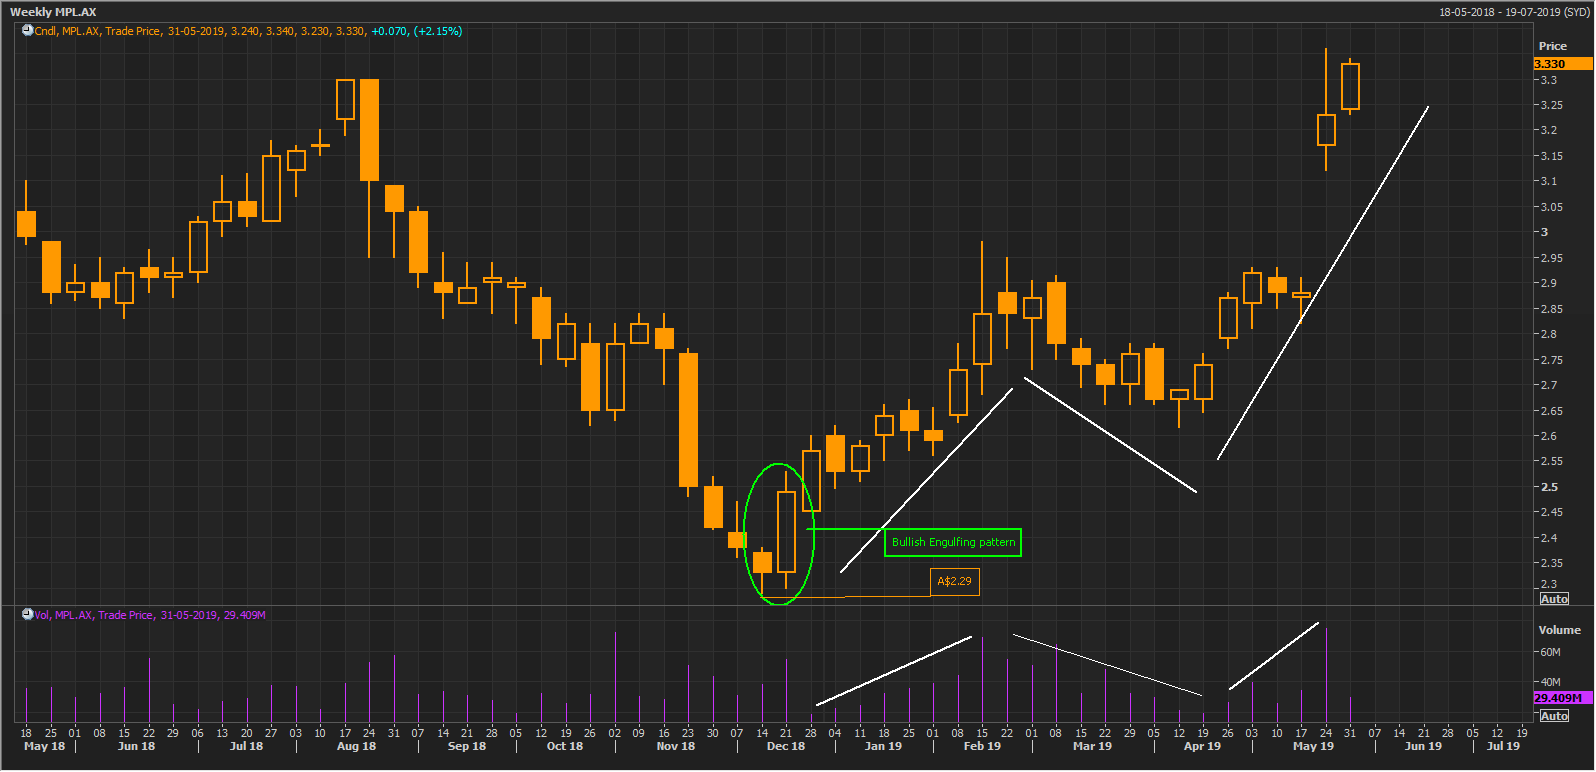Click the 2.75 price axis label
This screenshot has width=1596, height=772.
click(x=1551, y=360)
